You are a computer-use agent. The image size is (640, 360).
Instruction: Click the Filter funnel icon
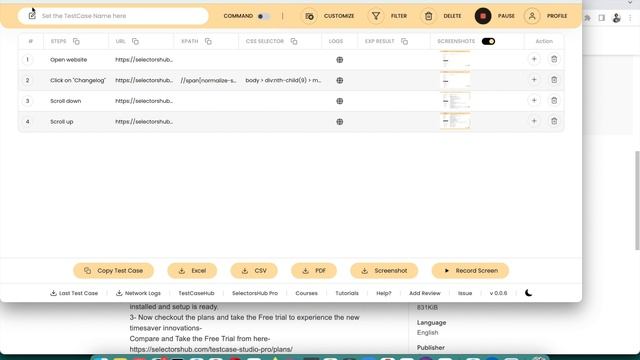(376, 16)
